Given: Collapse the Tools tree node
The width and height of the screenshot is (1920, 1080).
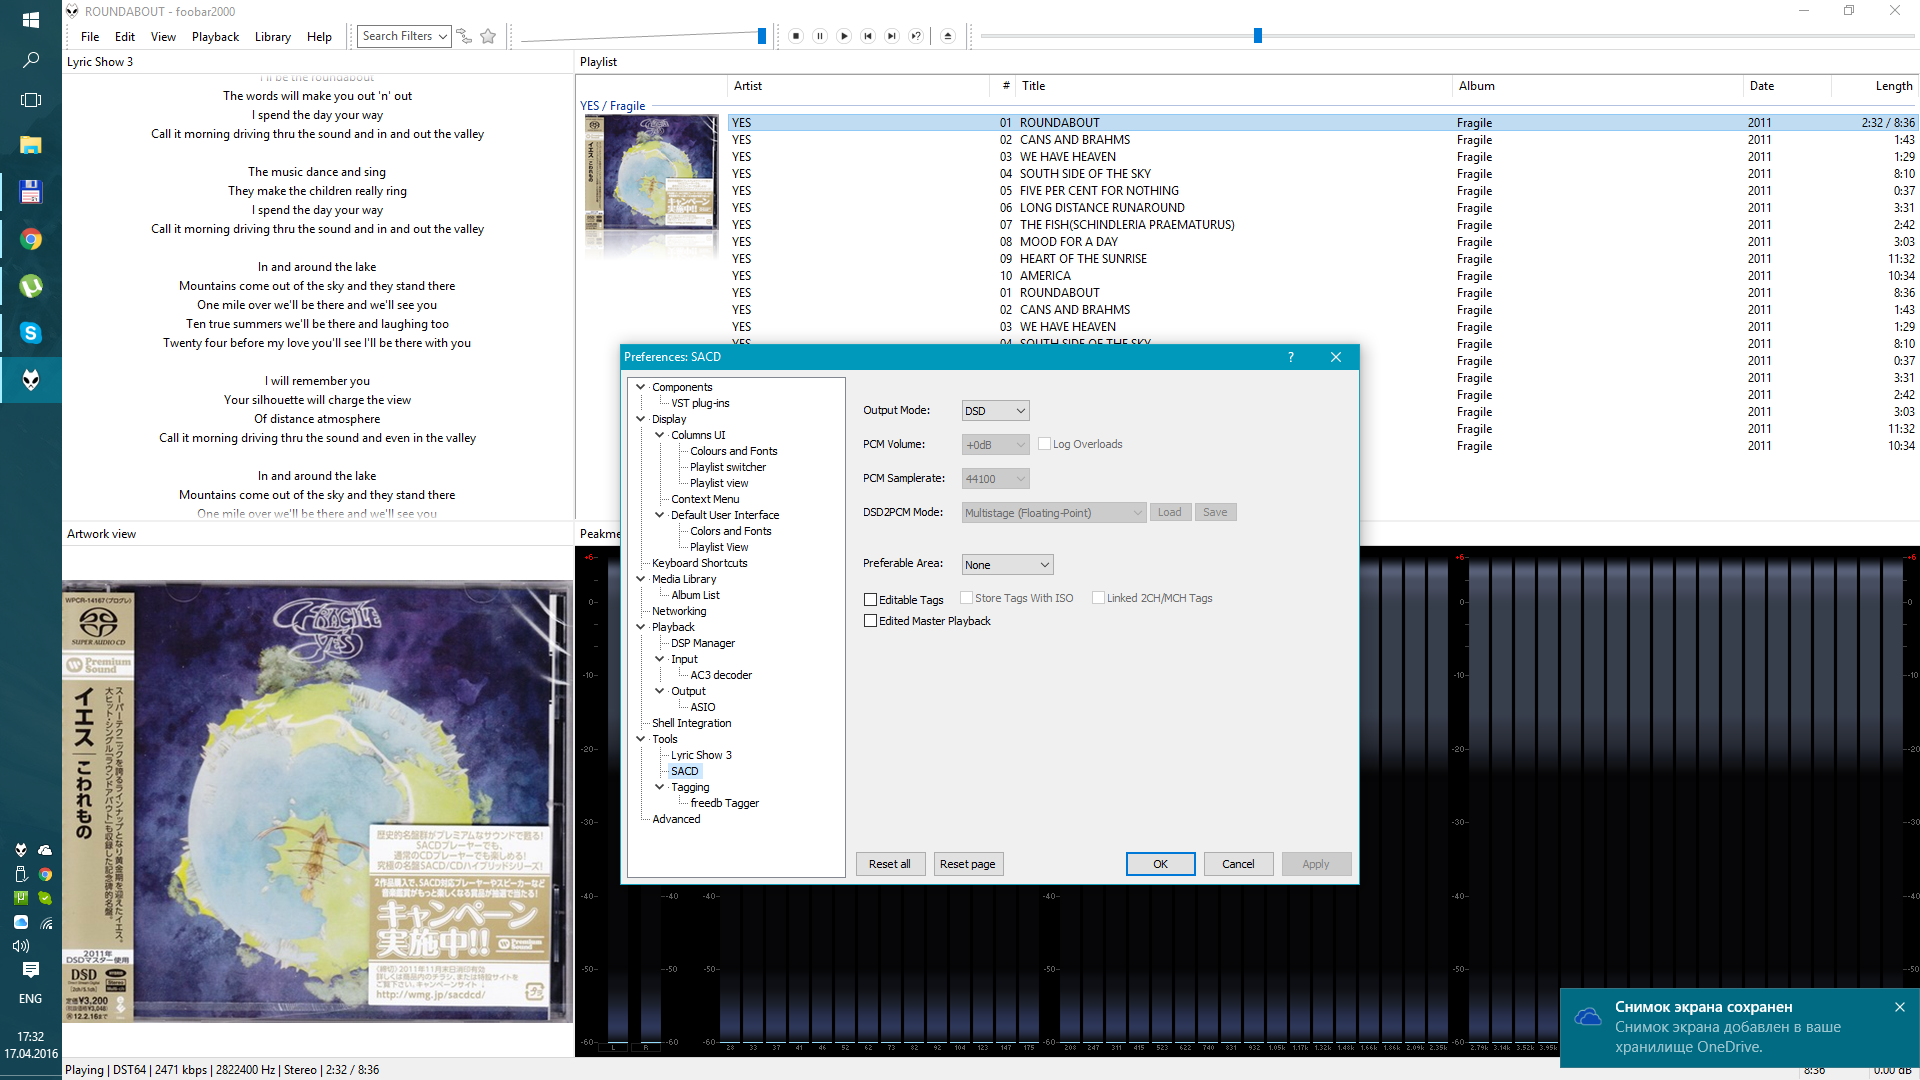Looking at the screenshot, I should (x=641, y=739).
